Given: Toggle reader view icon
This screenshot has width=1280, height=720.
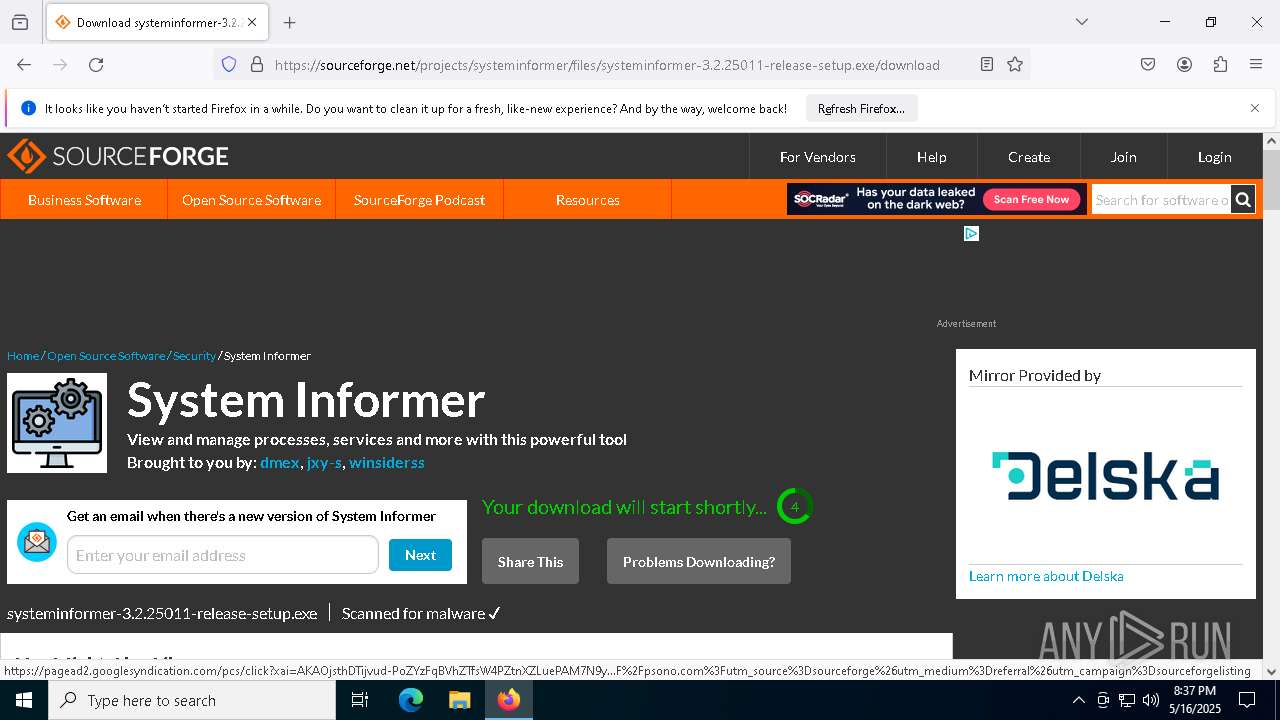Looking at the screenshot, I should point(987,64).
